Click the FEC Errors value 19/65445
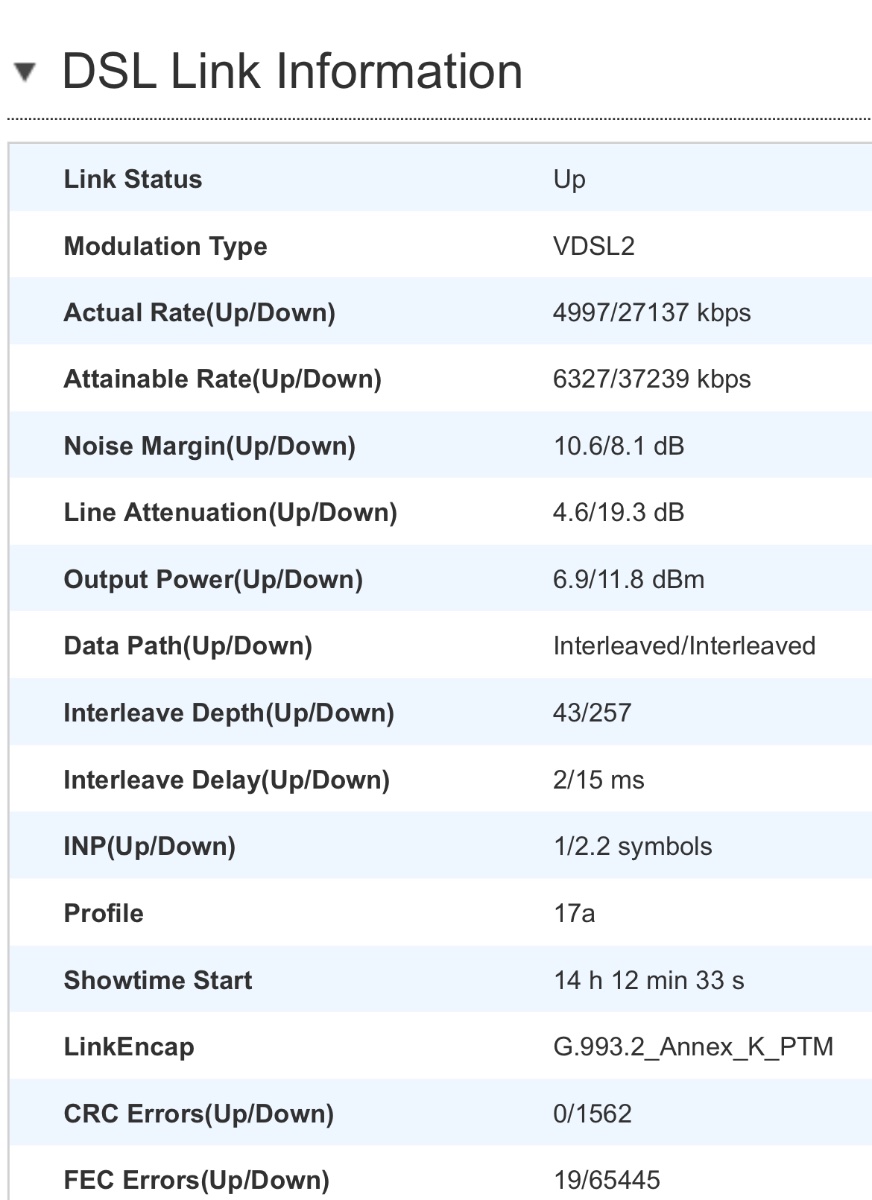872x1200 pixels. [x=606, y=1180]
